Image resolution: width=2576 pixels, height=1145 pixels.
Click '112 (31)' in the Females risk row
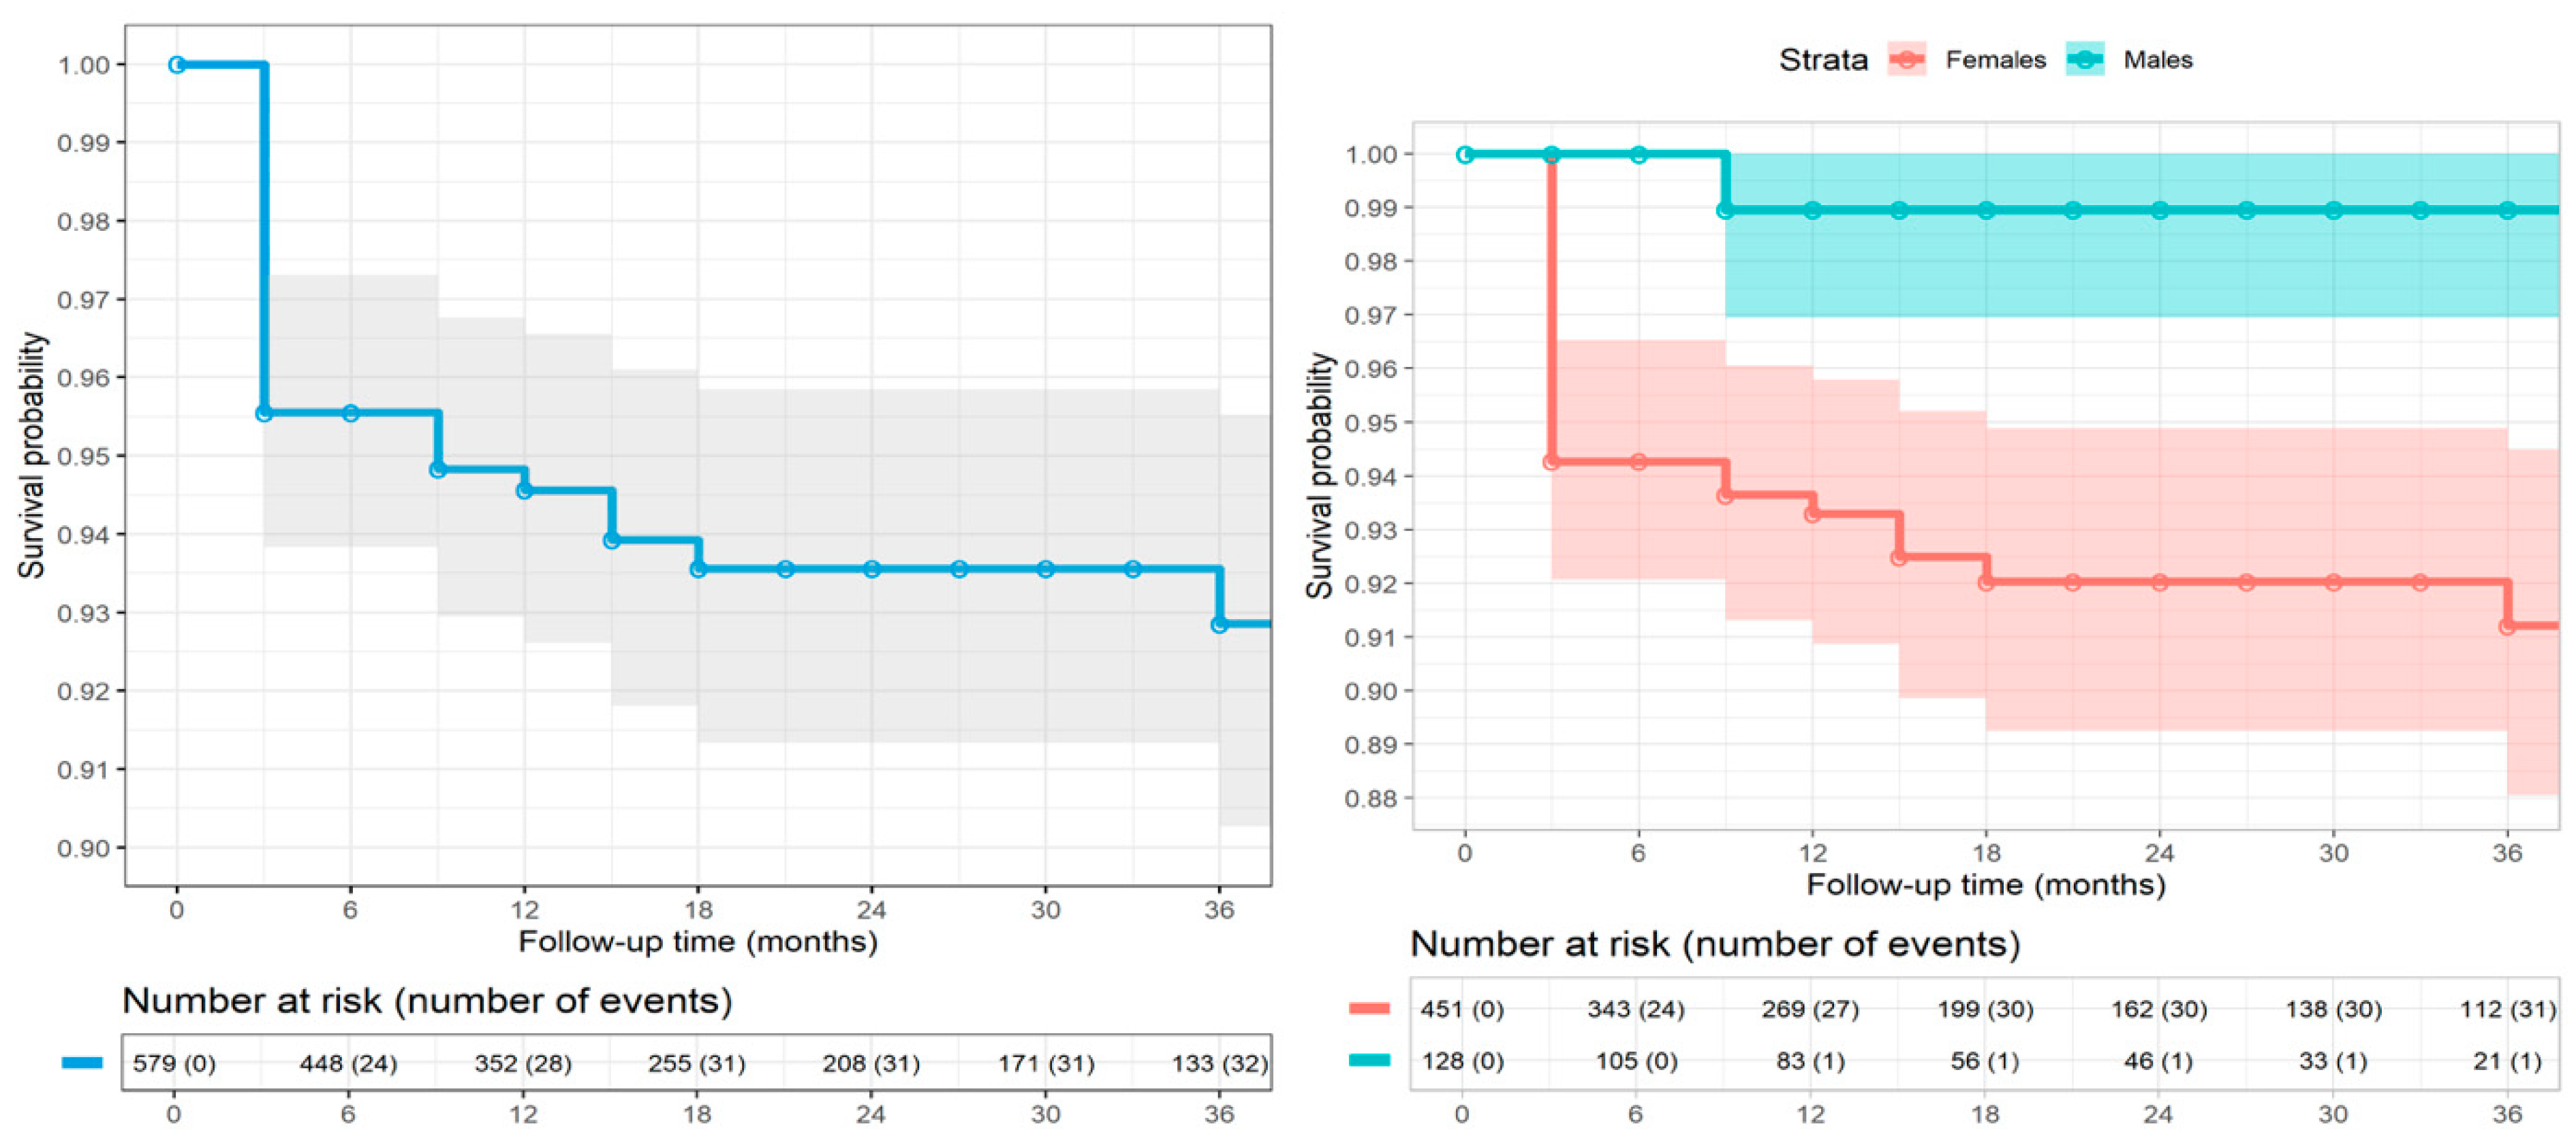(x=2507, y=1009)
